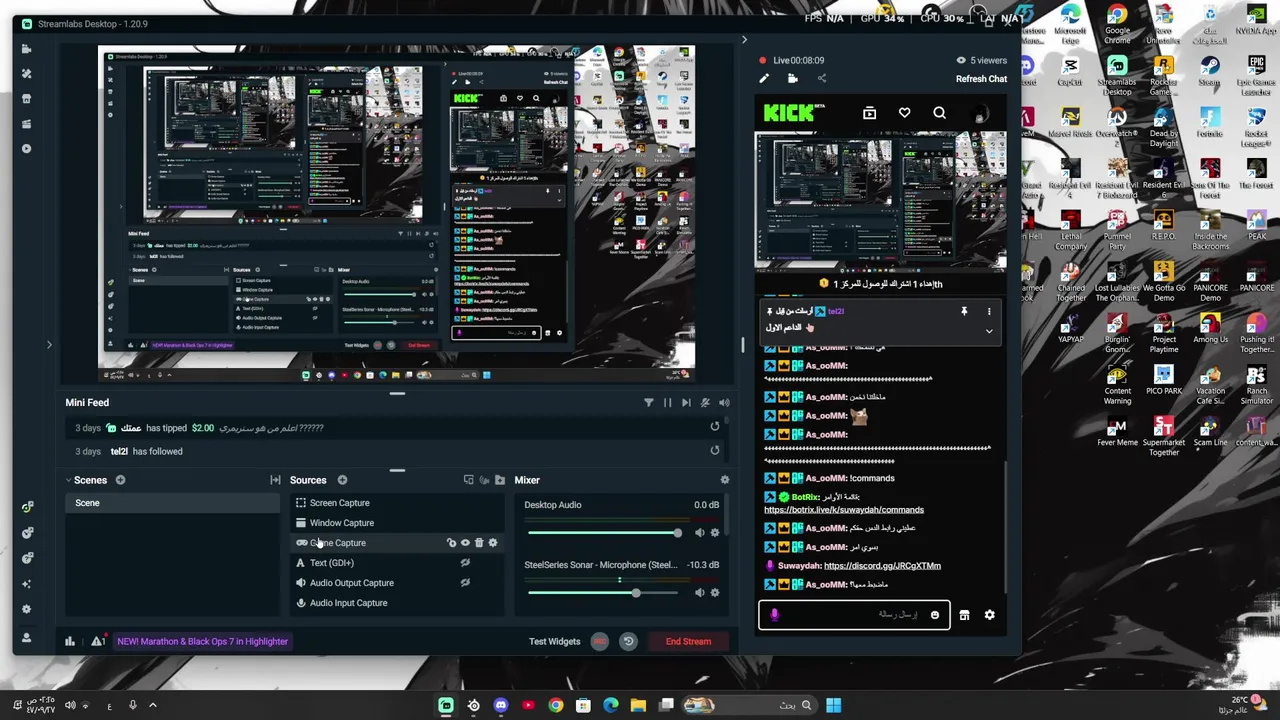Open Discord from the Windows taskbar

501,705
